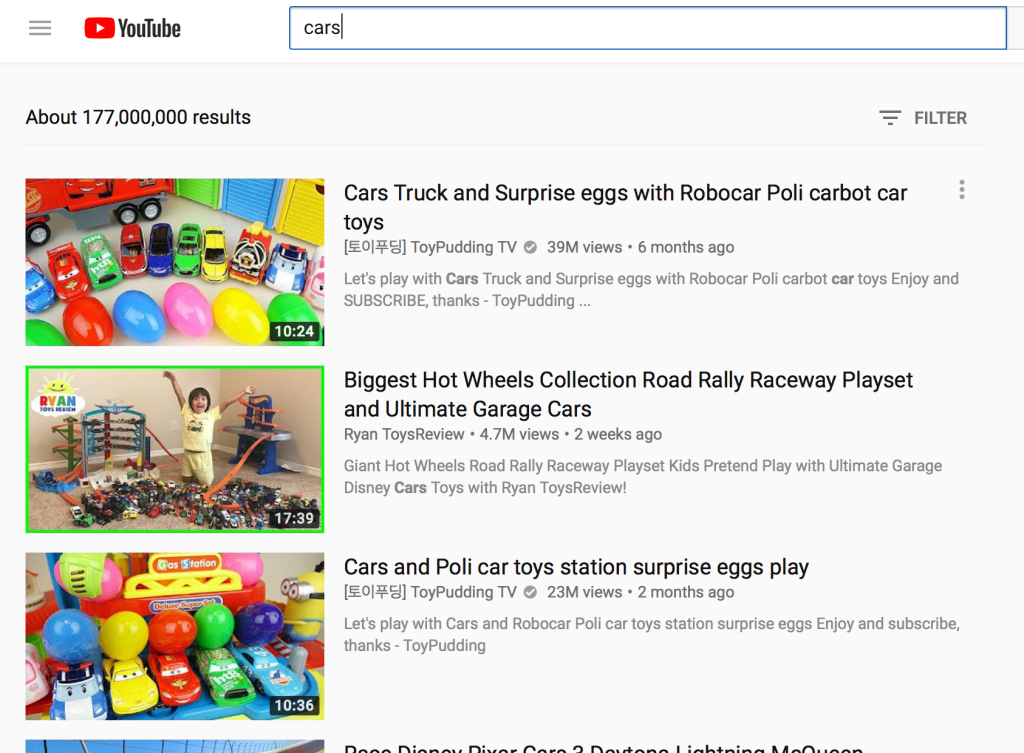The image size is (1024, 753).
Task: Click the YouTube logo
Action: (133, 28)
